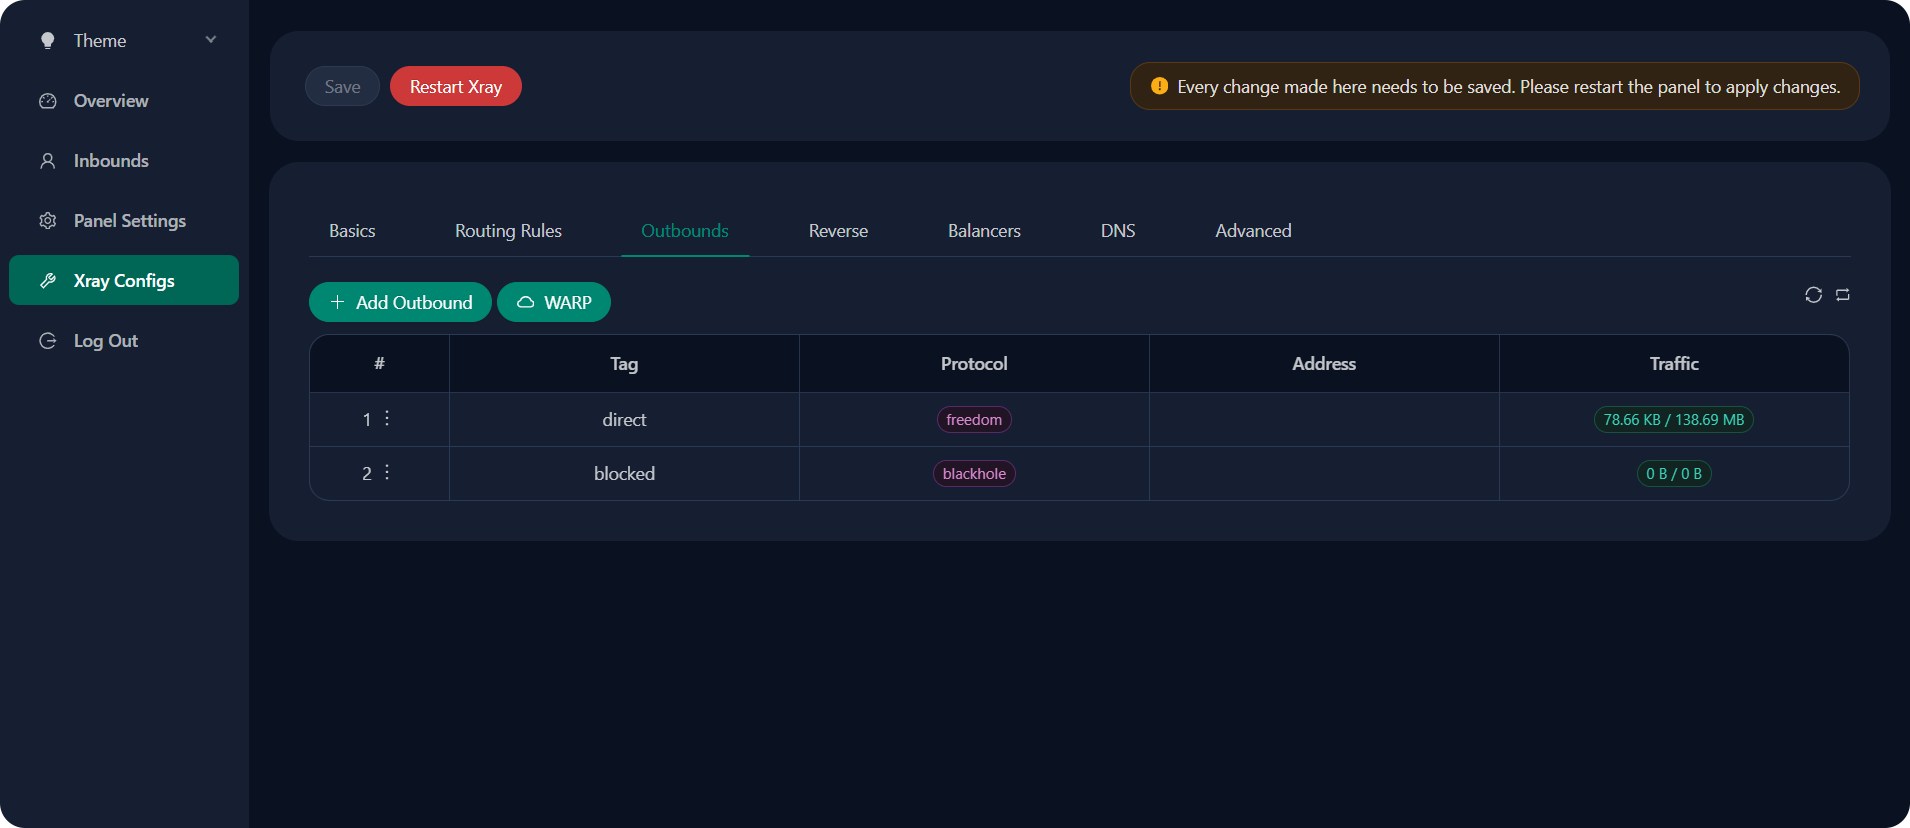Click the refresh icon above the outbounds table
1910x828 pixels.
pyautogui.click(x=1813, y=295)
